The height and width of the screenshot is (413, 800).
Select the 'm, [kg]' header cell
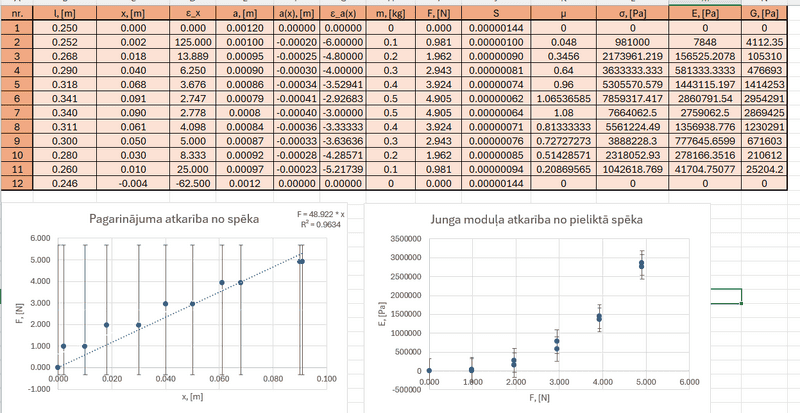tap(391, 14)
